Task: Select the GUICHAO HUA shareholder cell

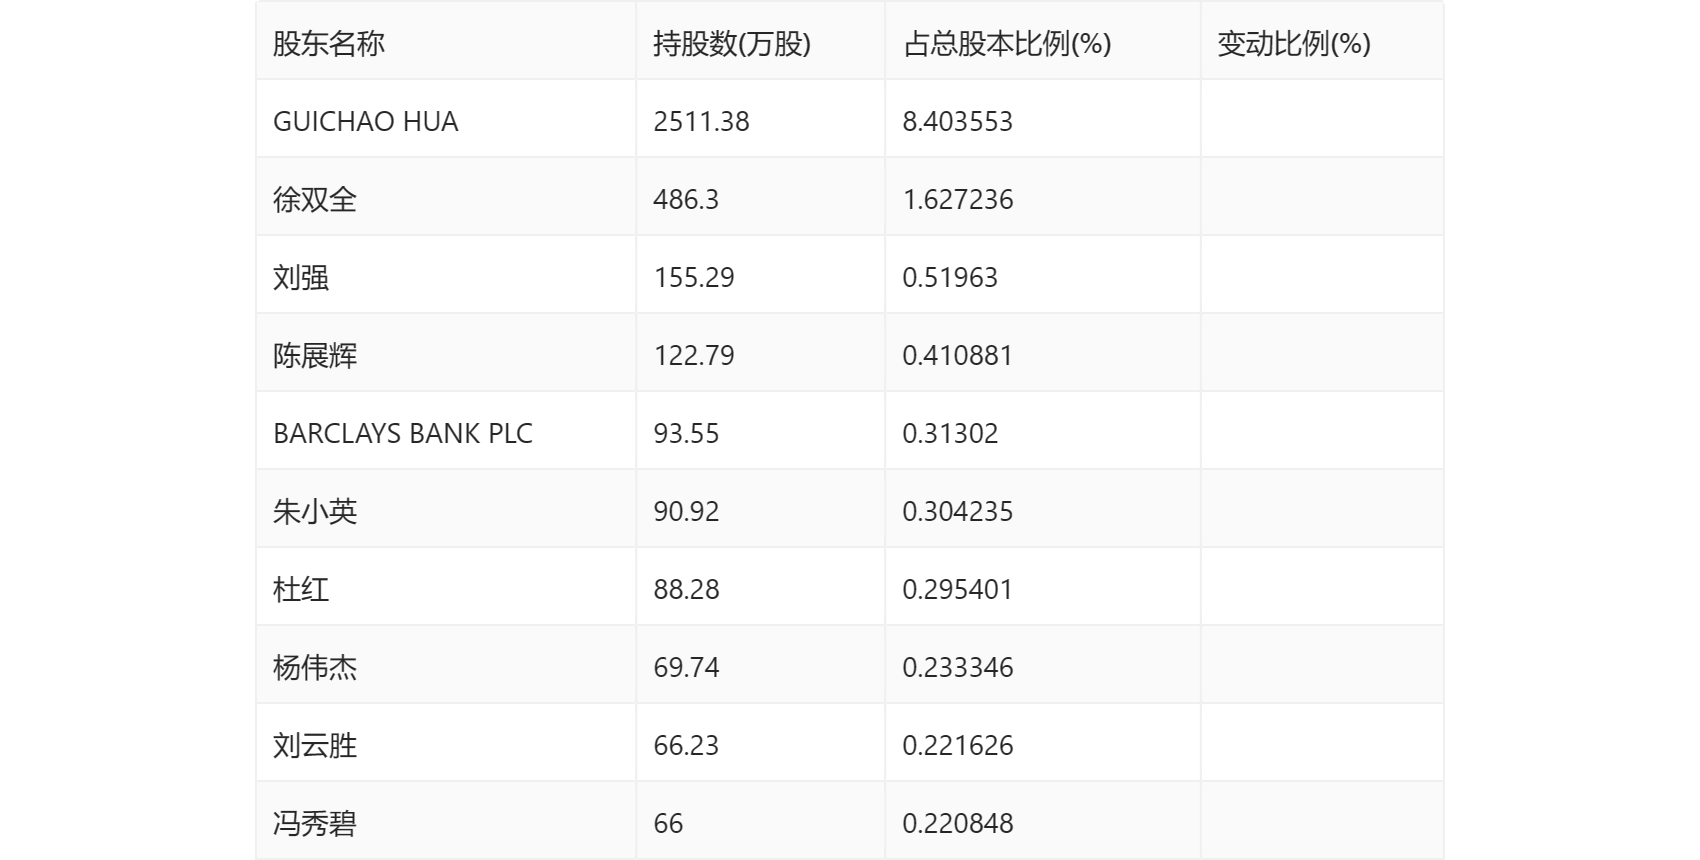Action: tap(365, 122)
